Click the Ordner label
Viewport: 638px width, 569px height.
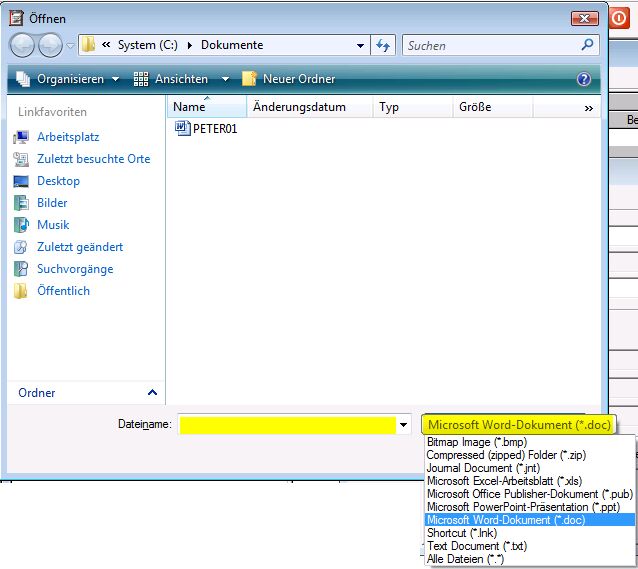click(x=37, y=393)
